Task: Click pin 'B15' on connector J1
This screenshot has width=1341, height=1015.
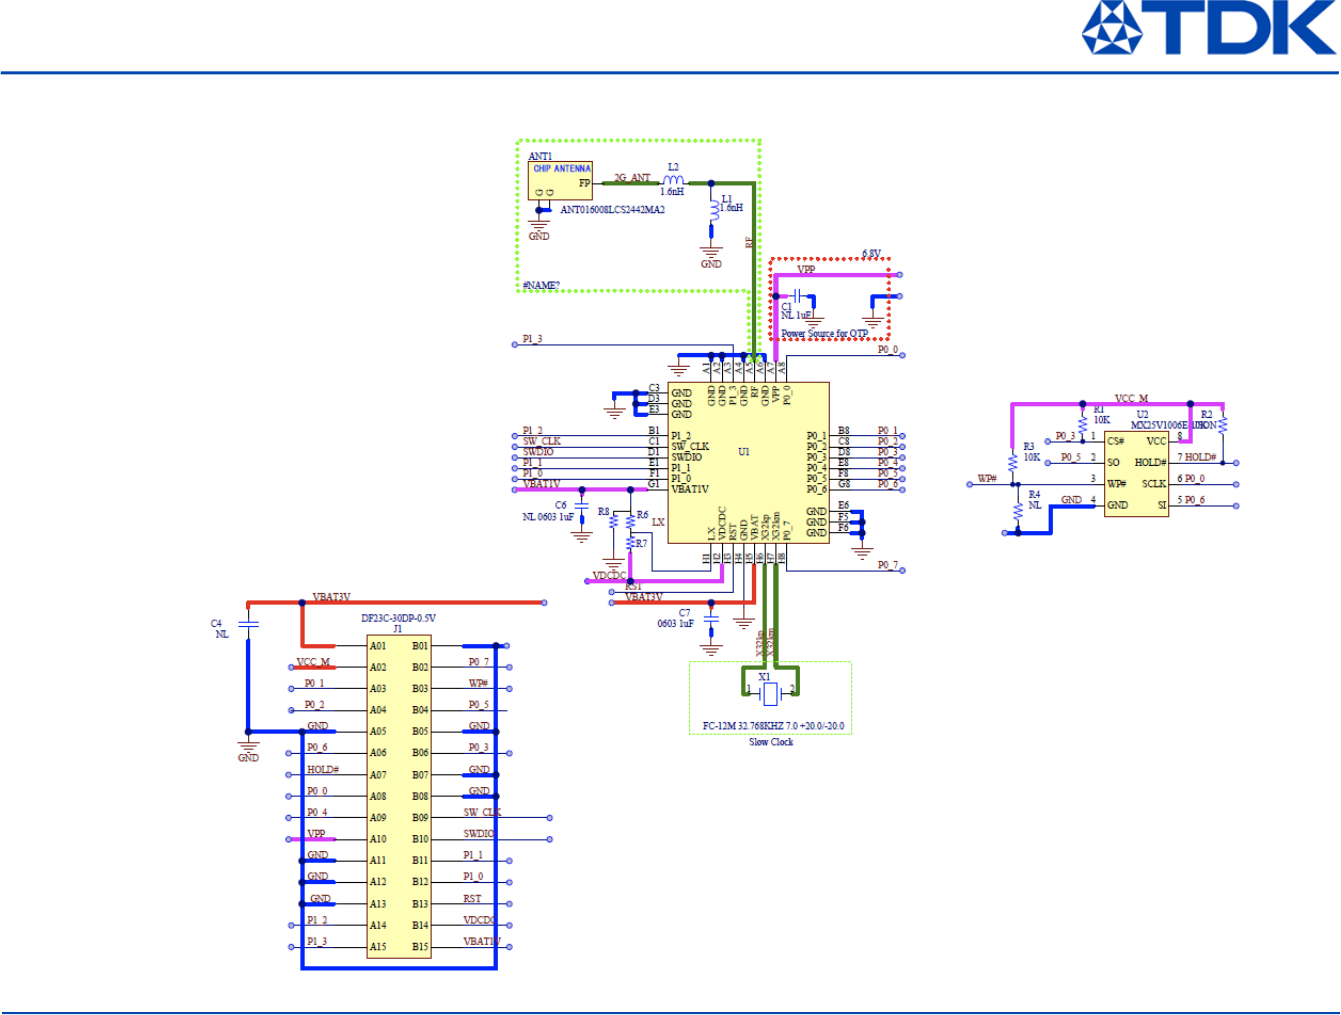Action: [x=420, y=947]
